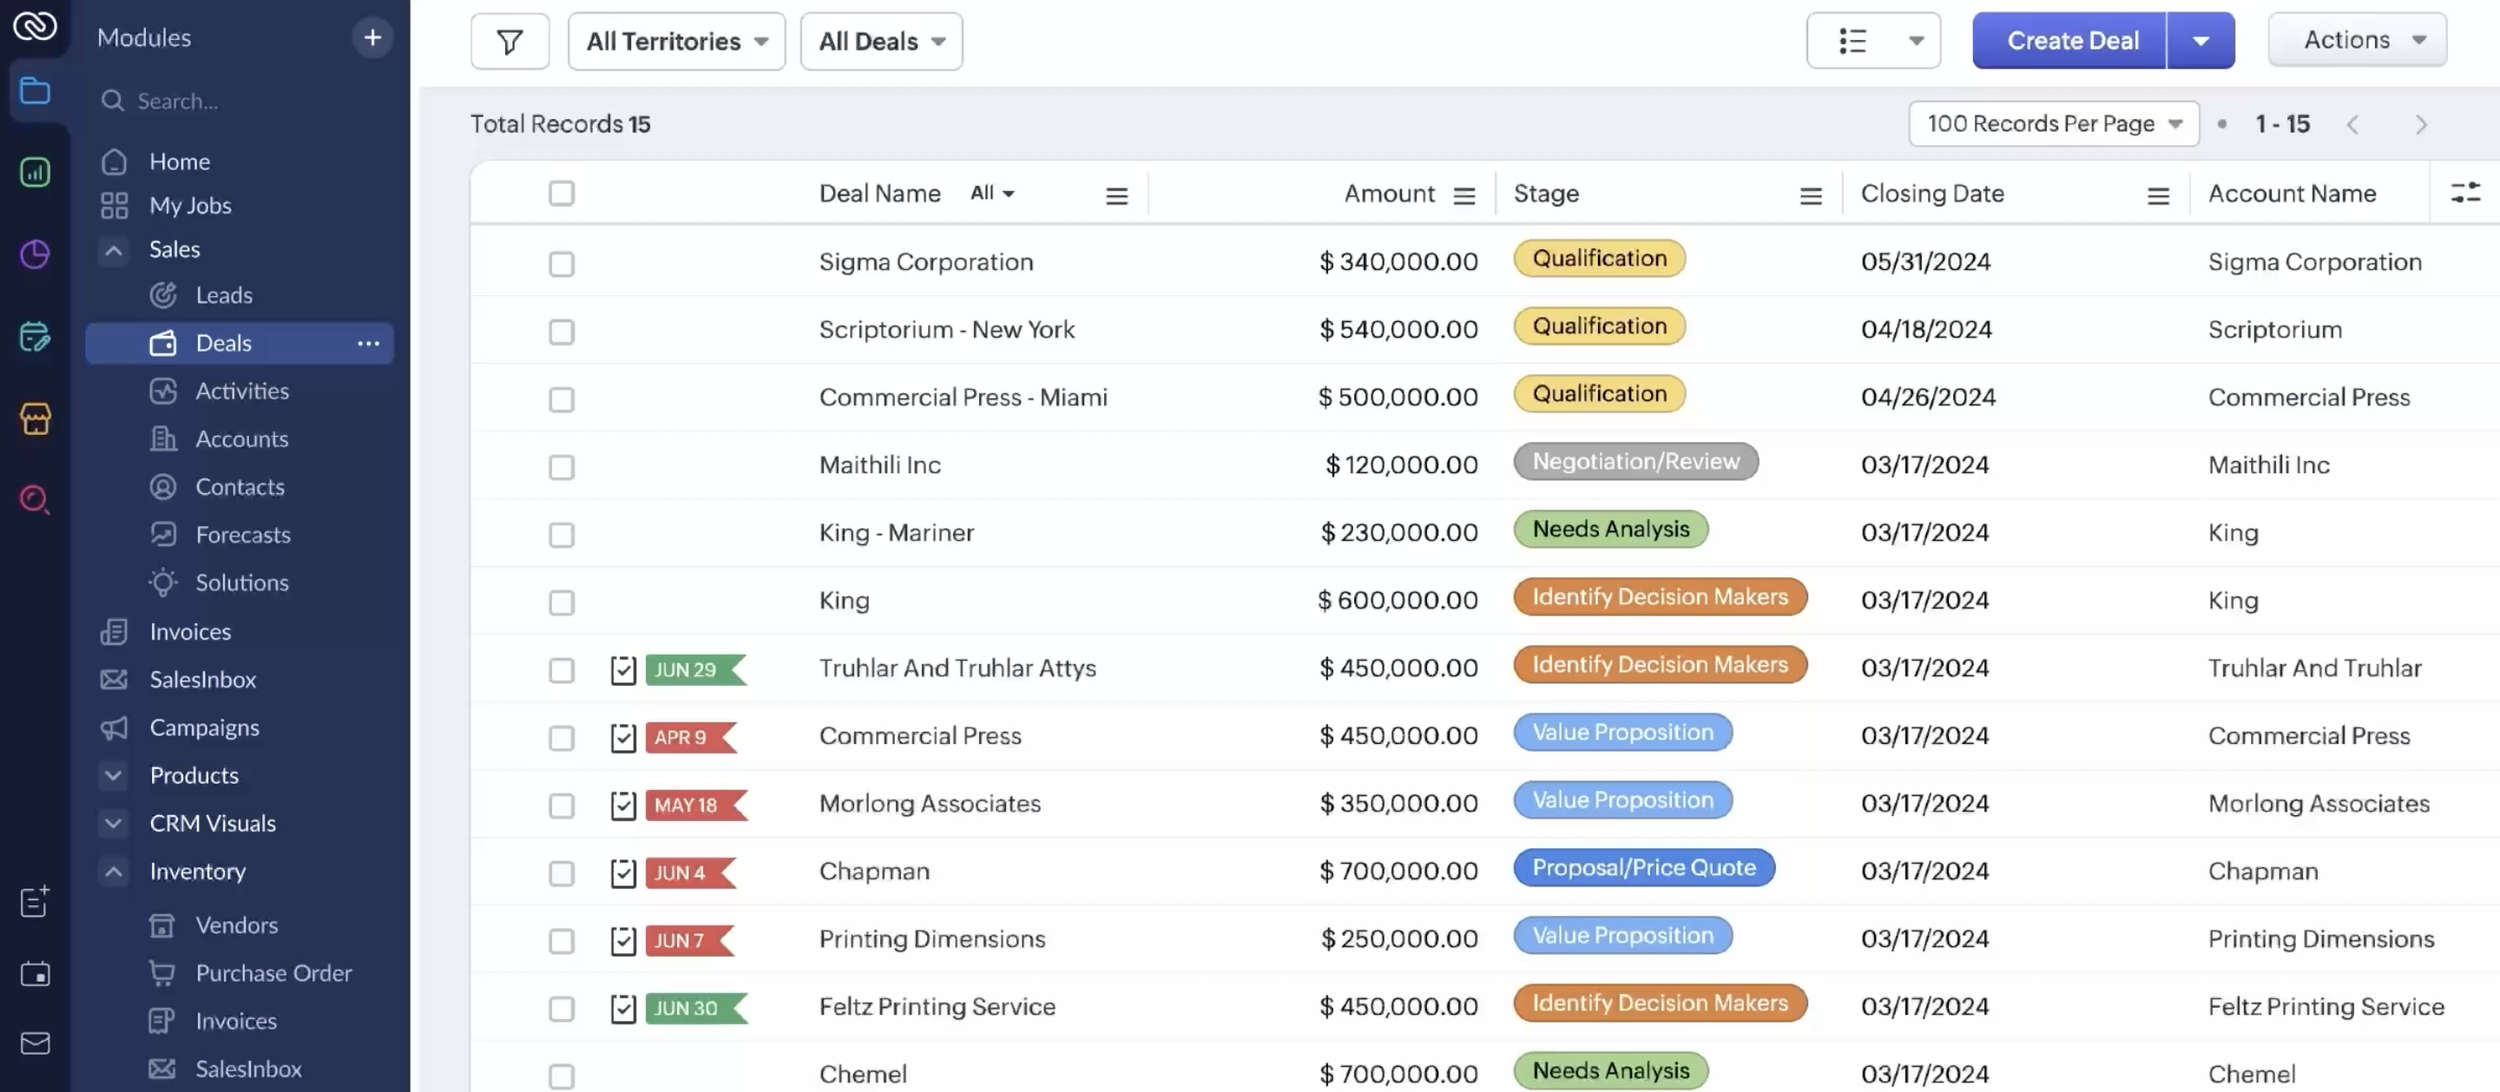Tick the checkbox for King - Mariner deal
Viewport: 2500px width, 1092px height.
point(561,535)
